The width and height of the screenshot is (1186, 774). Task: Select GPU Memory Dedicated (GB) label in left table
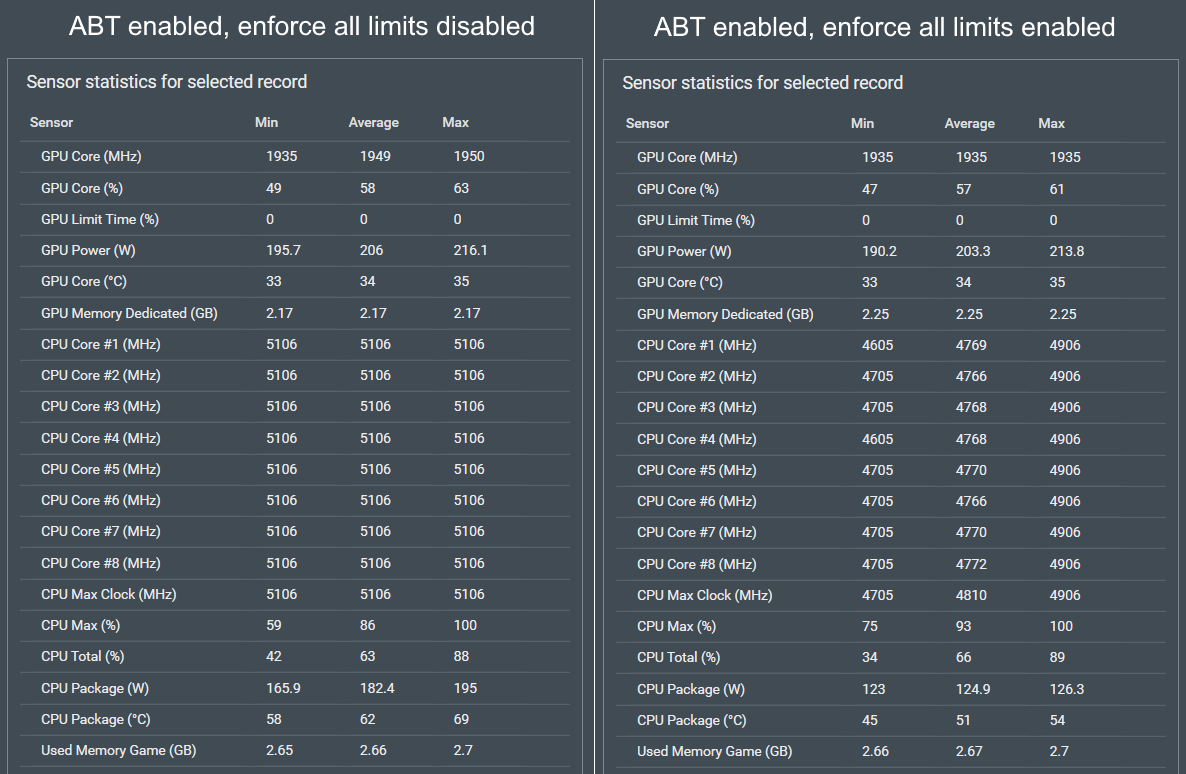pos(129,313)
